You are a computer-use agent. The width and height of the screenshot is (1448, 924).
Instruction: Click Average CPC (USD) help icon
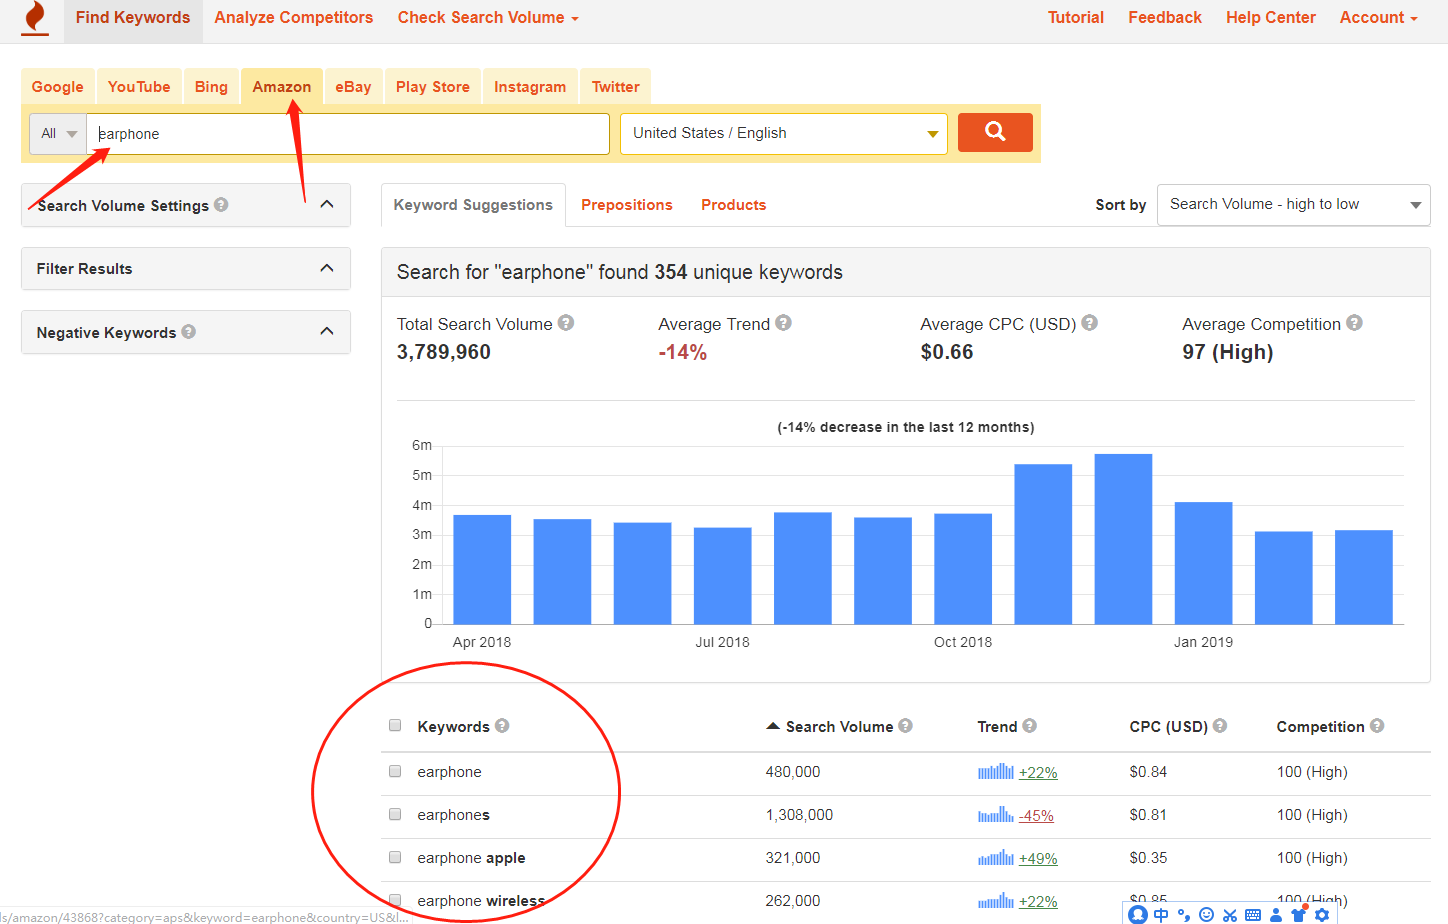click(x=1090, y=322)
